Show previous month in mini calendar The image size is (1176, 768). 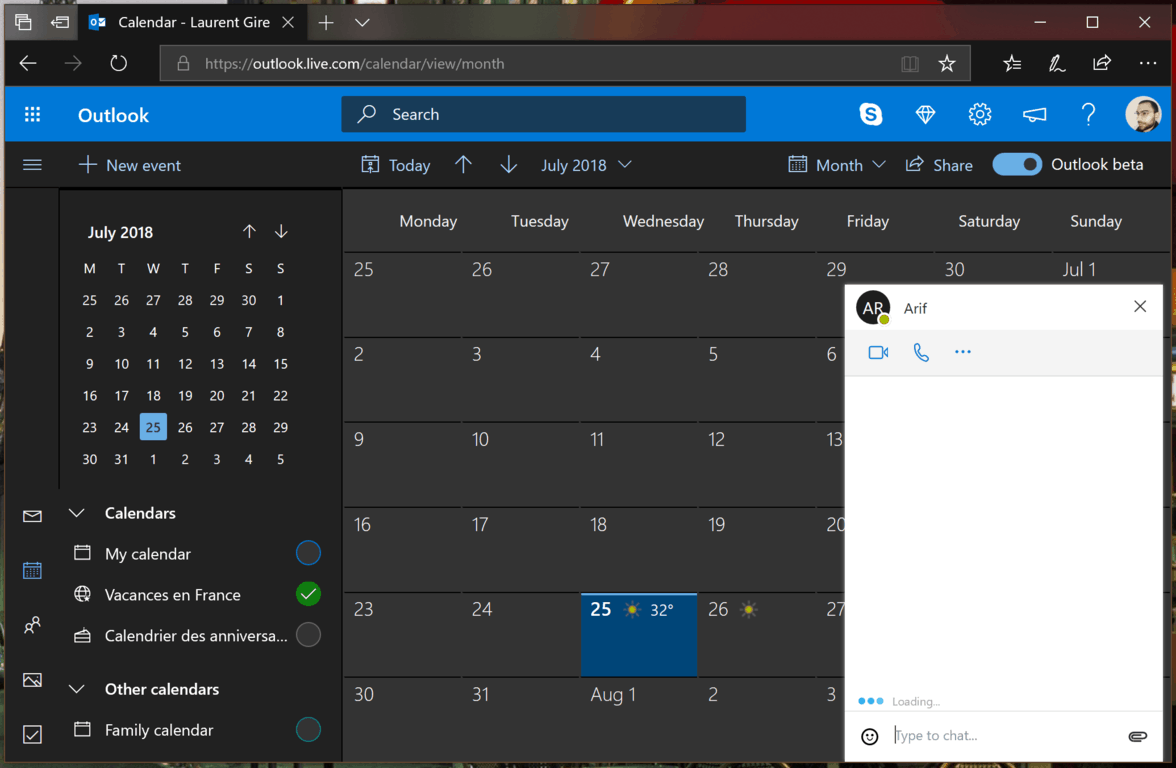(249, 231)
